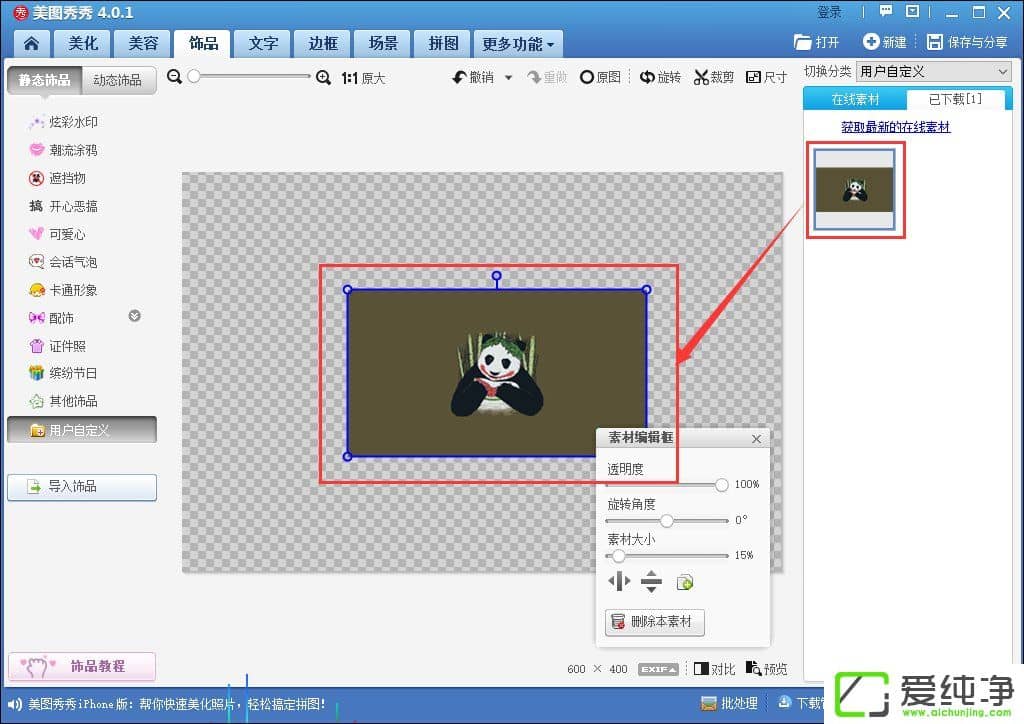Screen dimensions: 1024x724
Task: Duplicate the material with copy icon
Action: pyautogui.click(x=685, y=582)
